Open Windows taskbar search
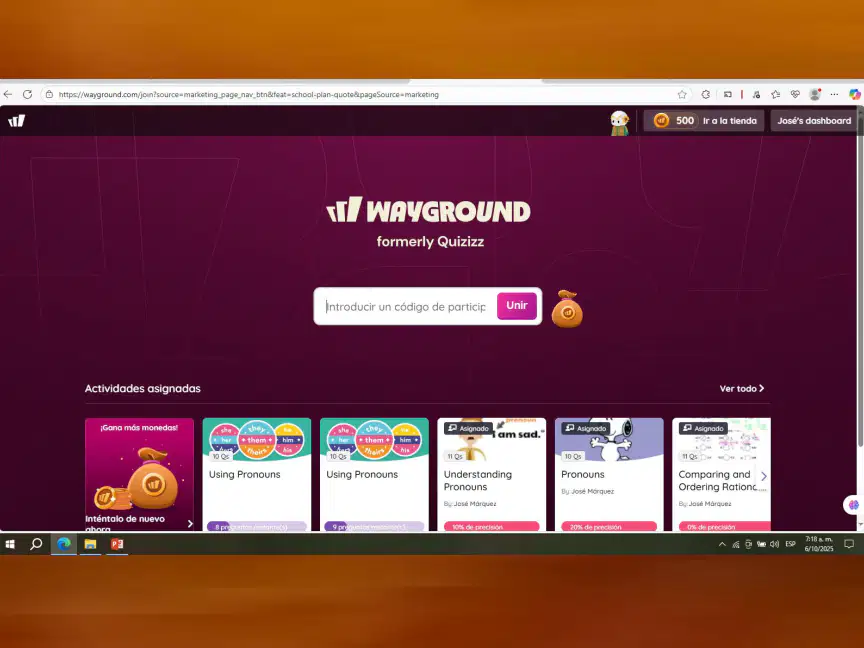Image resolution: width=864 pixels, height=648 pixels. 36,544
